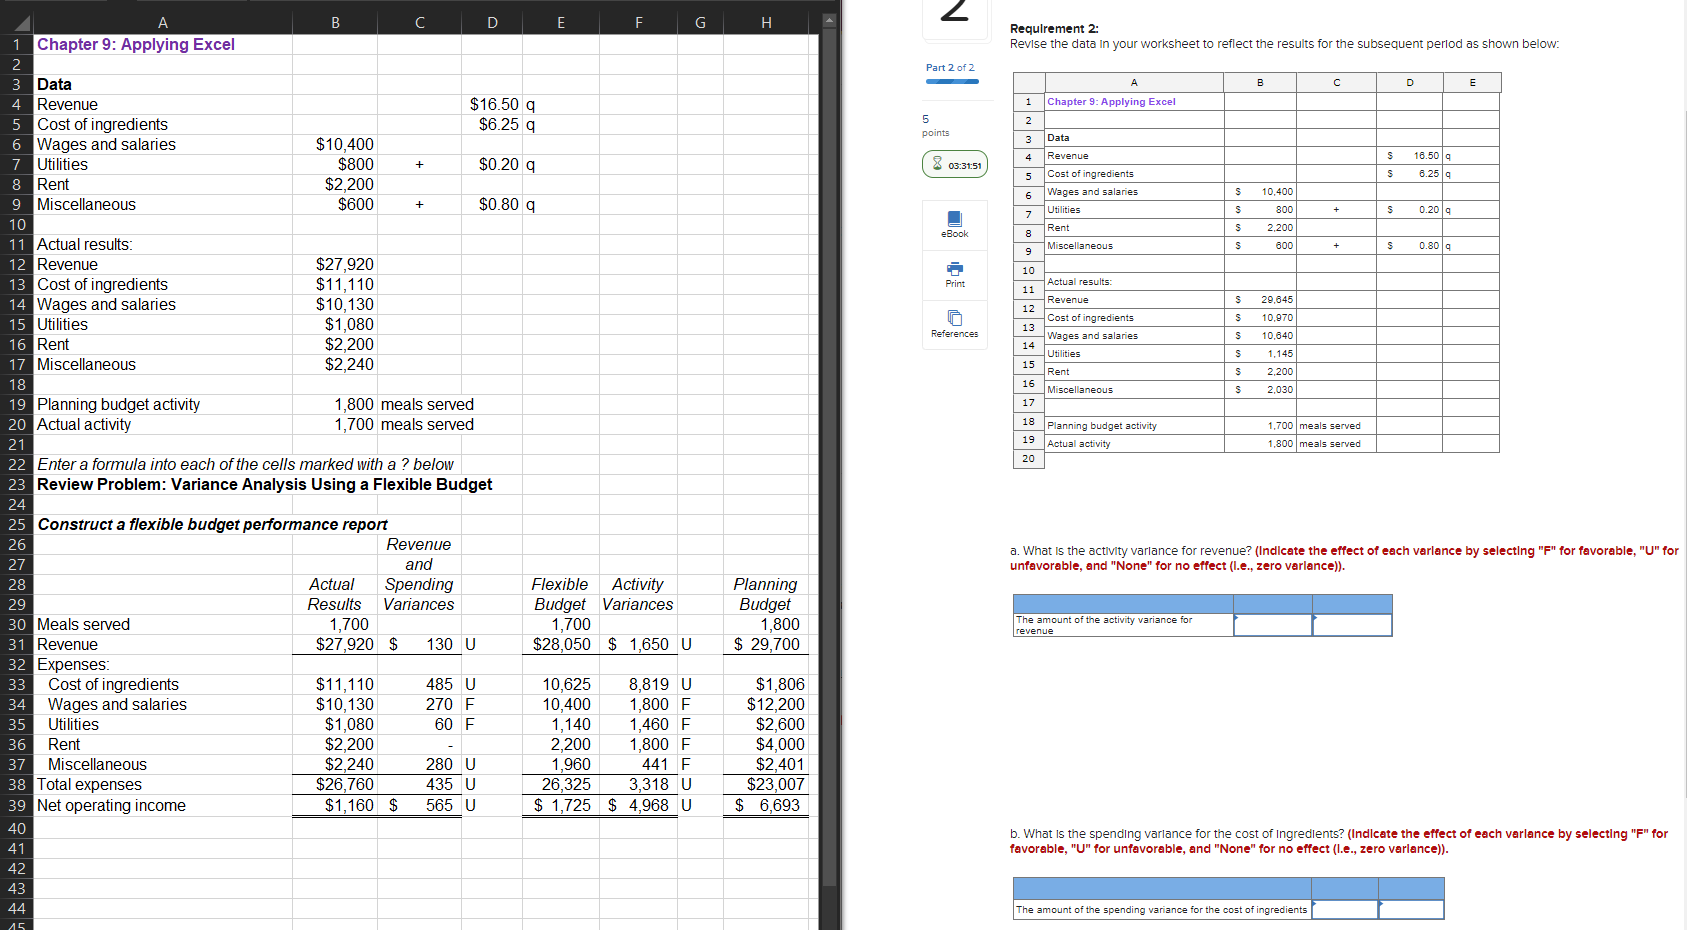Image resolution: width=1687 pixels, height=930 pixels.
Task: Open the References panel
Action: 954,325
